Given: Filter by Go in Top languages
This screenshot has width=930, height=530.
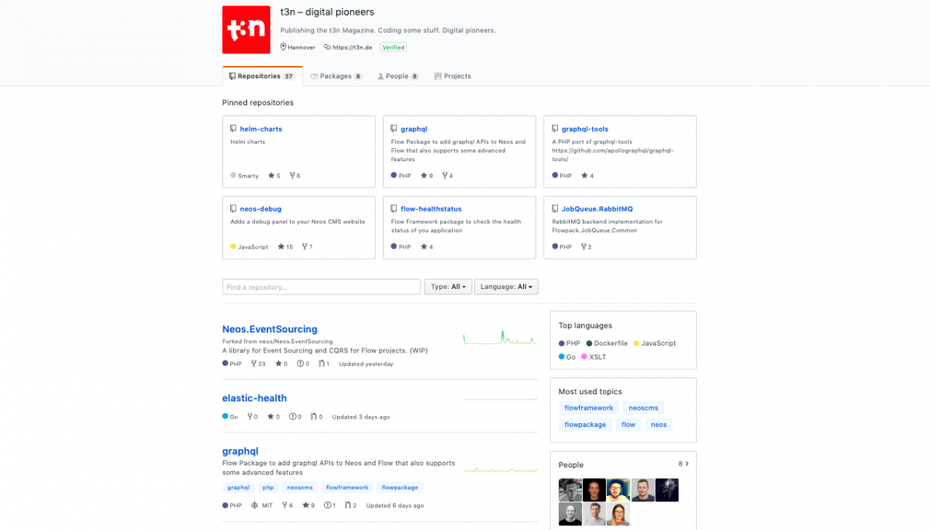Looking at the screenshot, I should click(567, 357).
